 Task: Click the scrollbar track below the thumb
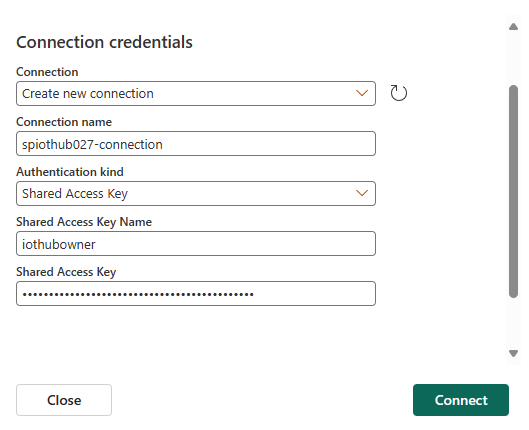(513, 323)
